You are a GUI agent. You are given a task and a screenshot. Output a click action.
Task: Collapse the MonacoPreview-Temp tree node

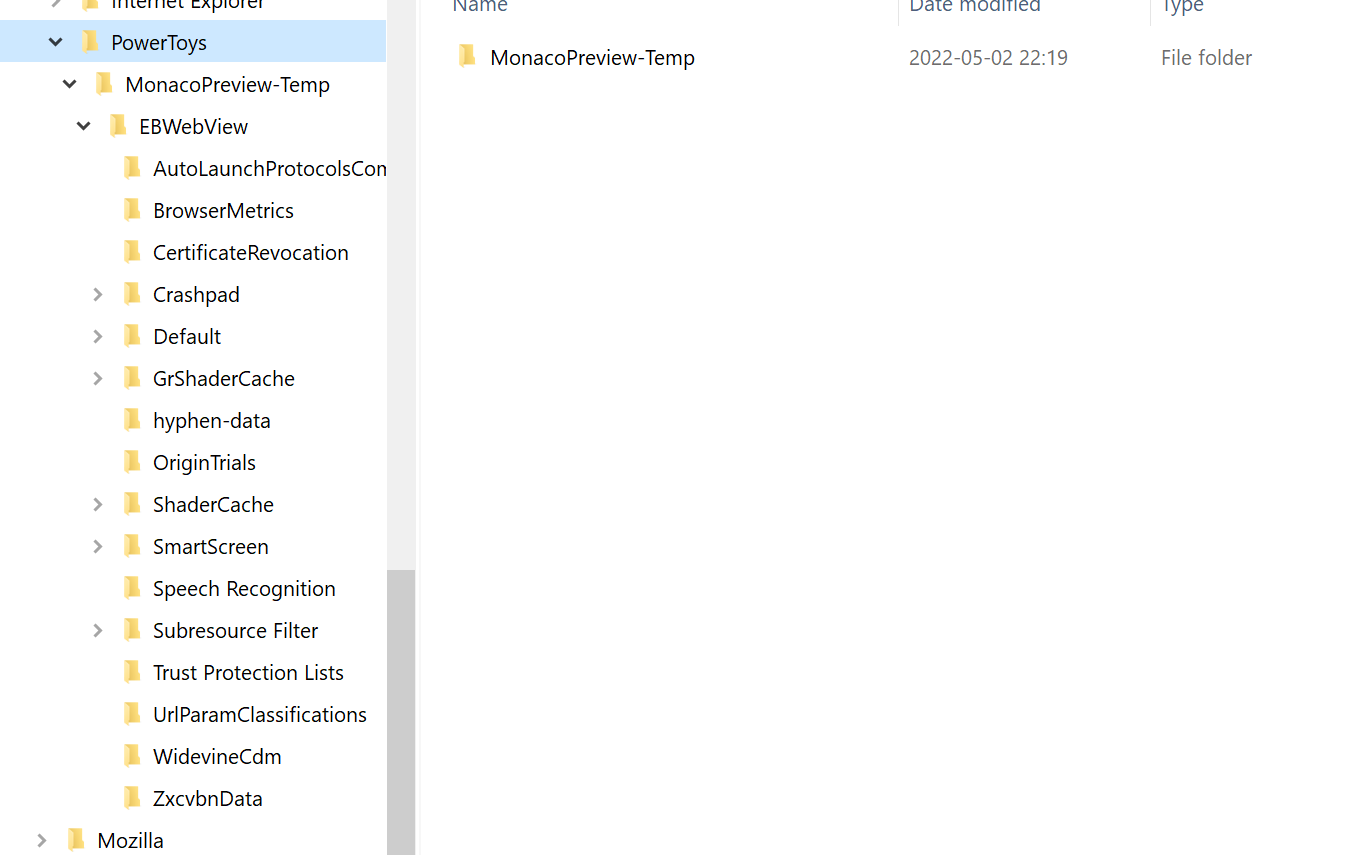70,84
